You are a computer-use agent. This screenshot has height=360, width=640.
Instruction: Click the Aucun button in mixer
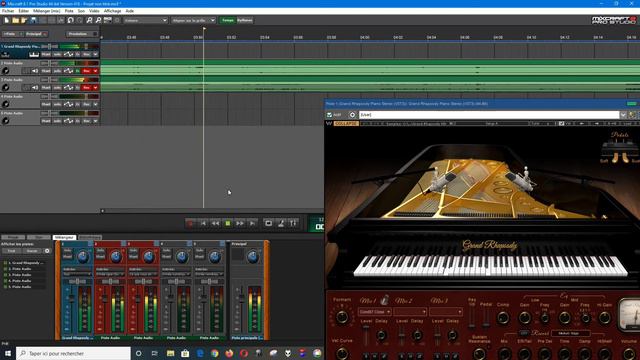click(32, 251)
